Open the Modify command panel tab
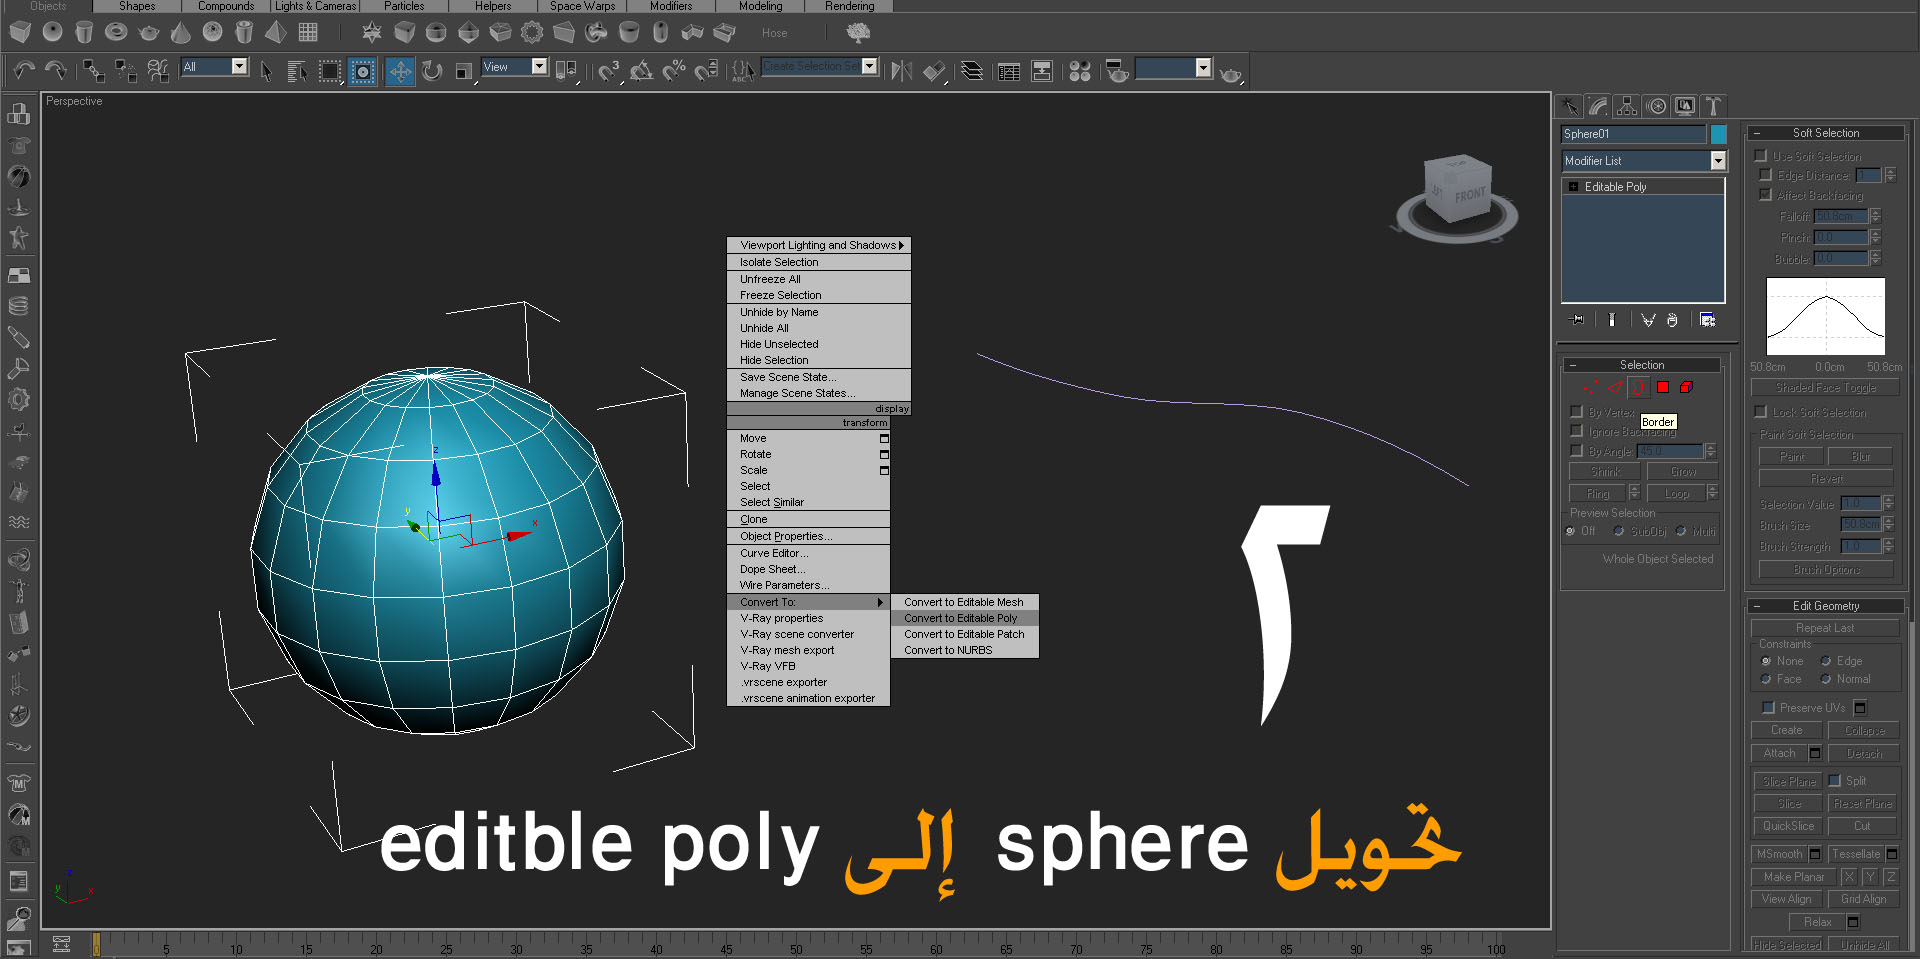The width and height of the screenshot is (1920, 959). (1598, 106)
